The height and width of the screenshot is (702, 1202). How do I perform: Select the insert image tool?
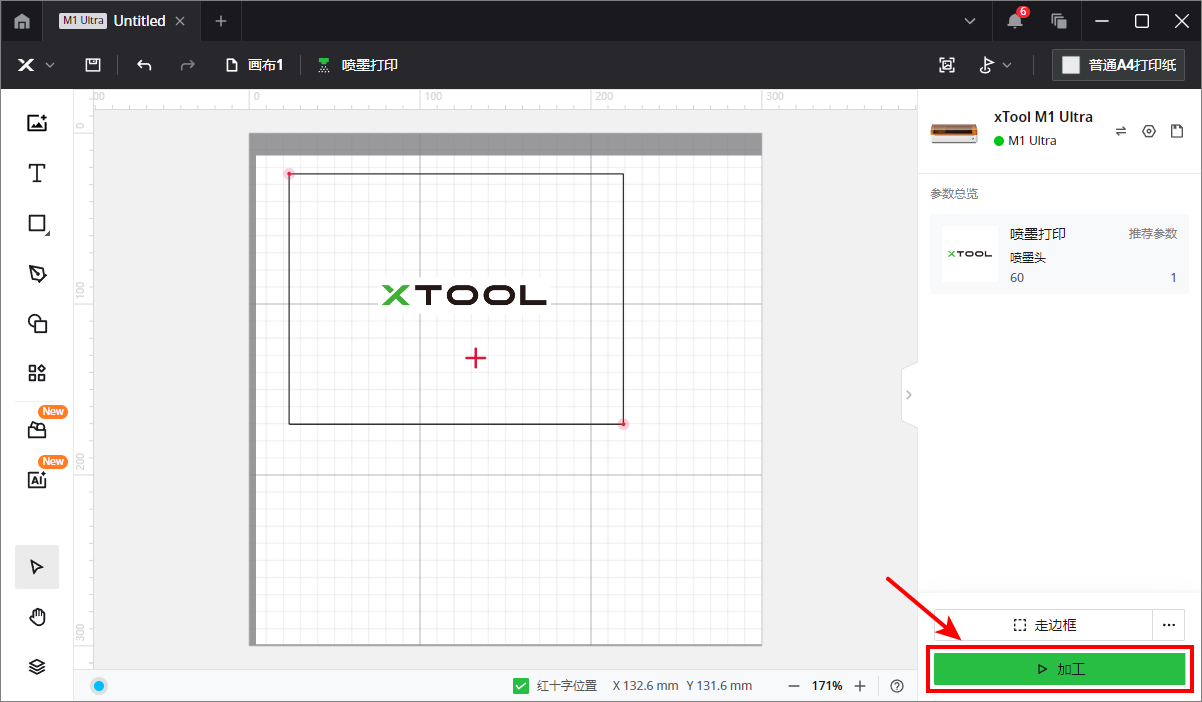(37, 123)
